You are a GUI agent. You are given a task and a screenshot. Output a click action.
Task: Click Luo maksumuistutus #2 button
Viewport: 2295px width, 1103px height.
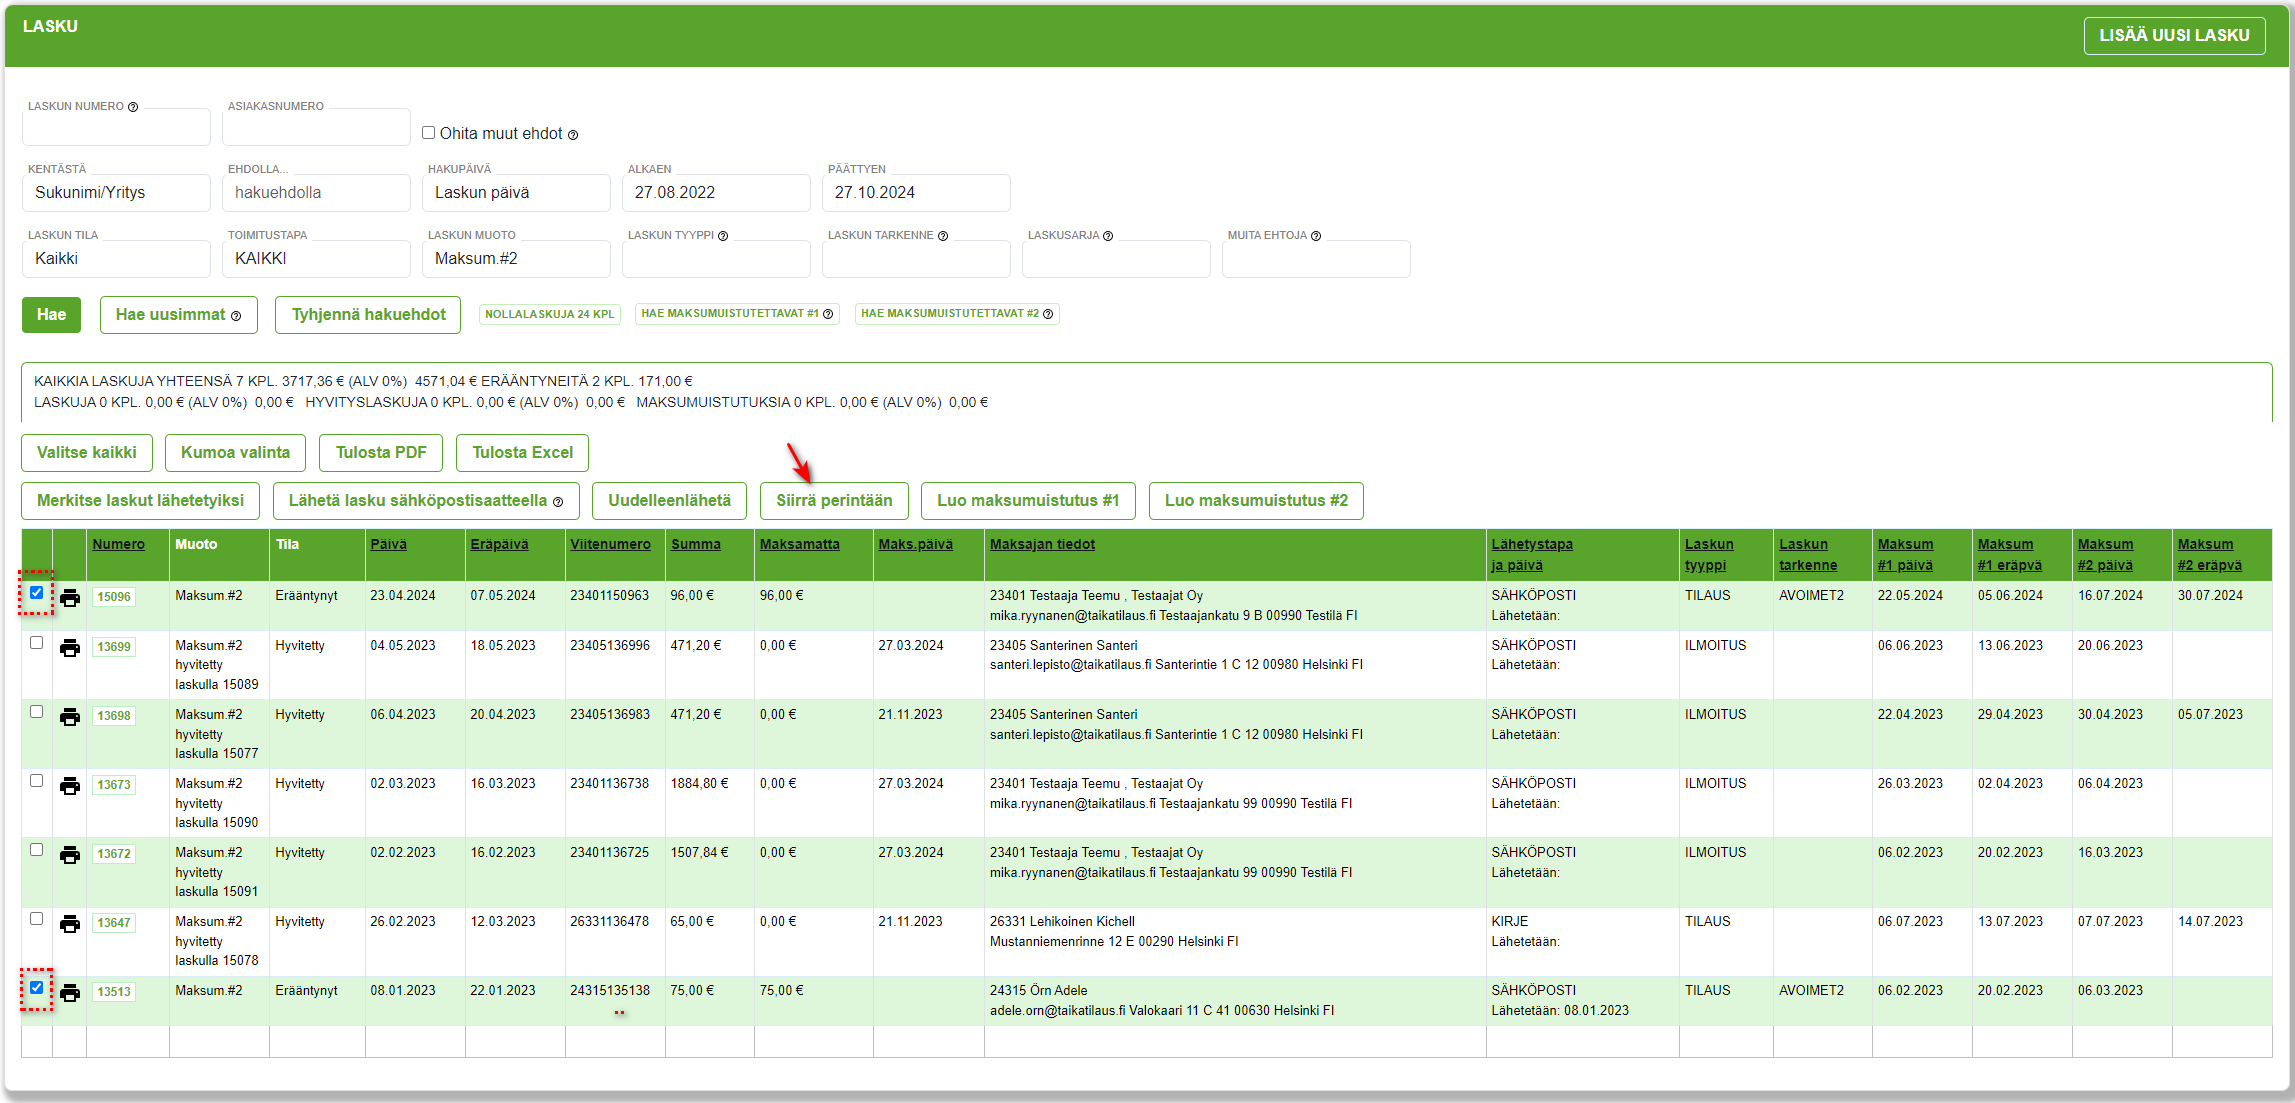[1256, 501]
